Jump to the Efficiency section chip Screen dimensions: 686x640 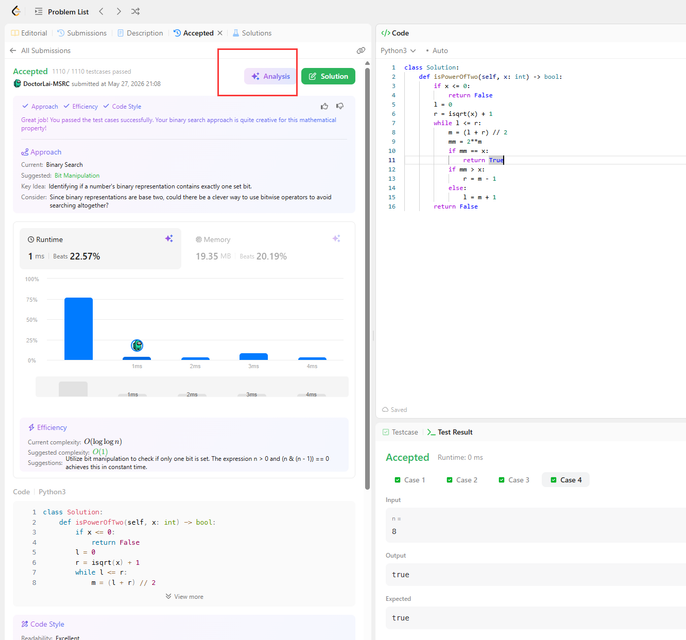[x=80, y=106]
